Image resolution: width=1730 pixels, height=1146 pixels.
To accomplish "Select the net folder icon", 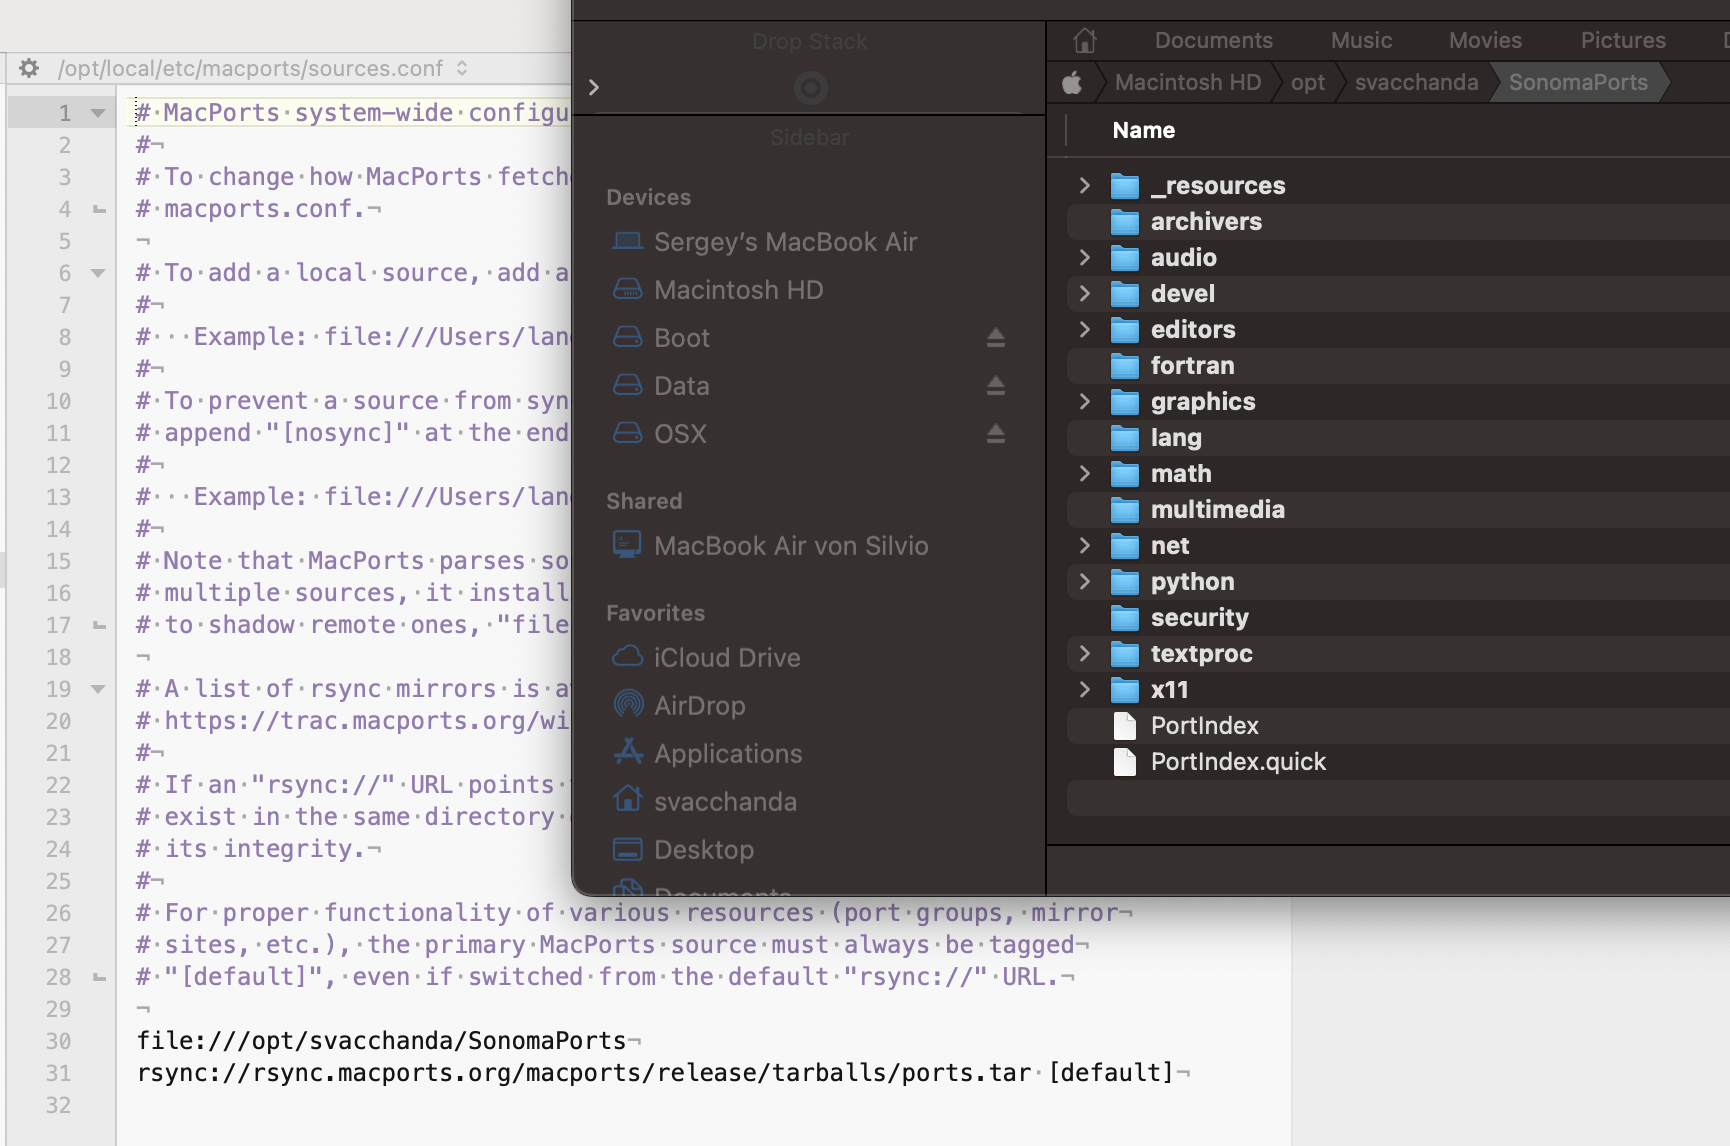I will pyautogui.click(x=1125, y=546).
